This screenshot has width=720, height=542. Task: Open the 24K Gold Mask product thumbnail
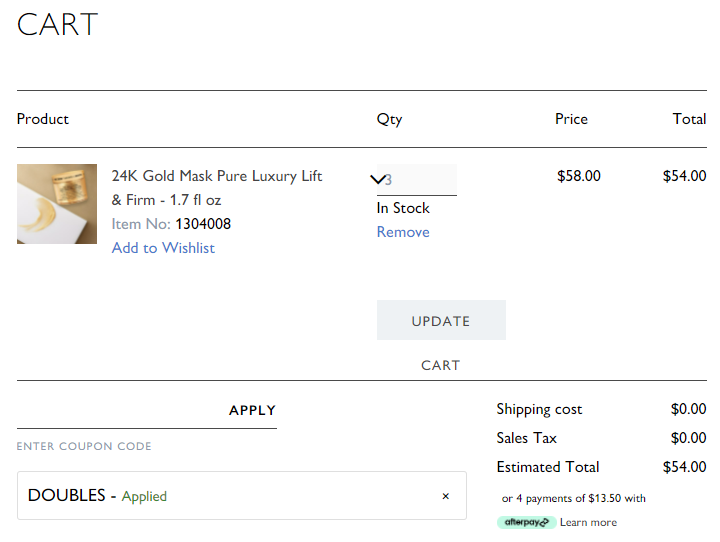coord(57,204)
